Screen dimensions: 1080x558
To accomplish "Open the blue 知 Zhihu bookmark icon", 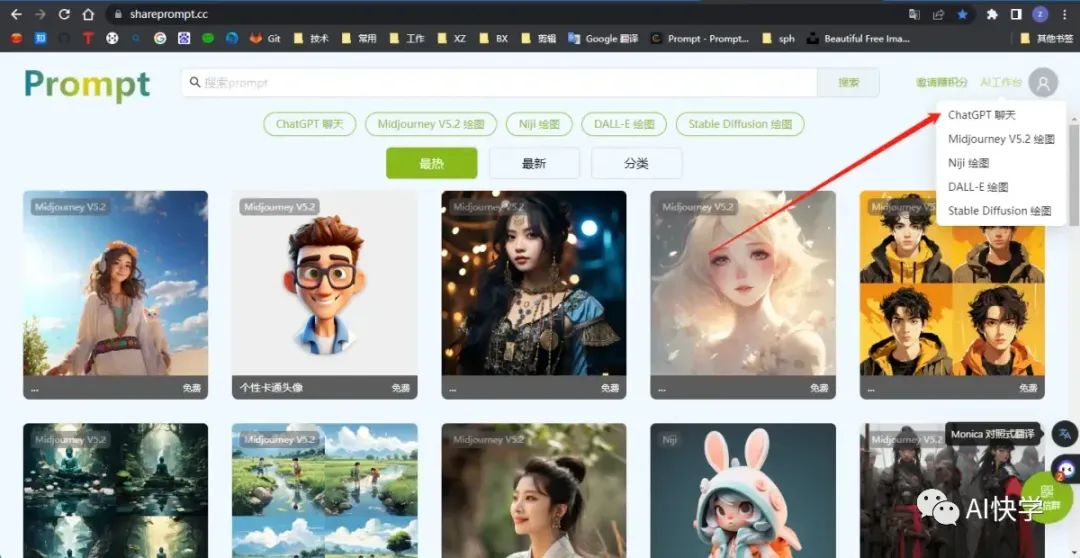I will pos(41,39).
